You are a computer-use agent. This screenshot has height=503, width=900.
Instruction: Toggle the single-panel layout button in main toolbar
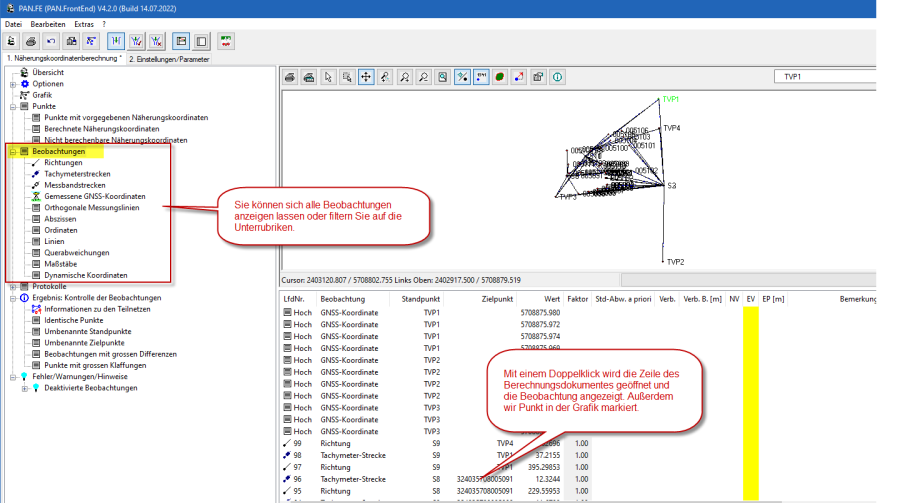coord(201,41)
